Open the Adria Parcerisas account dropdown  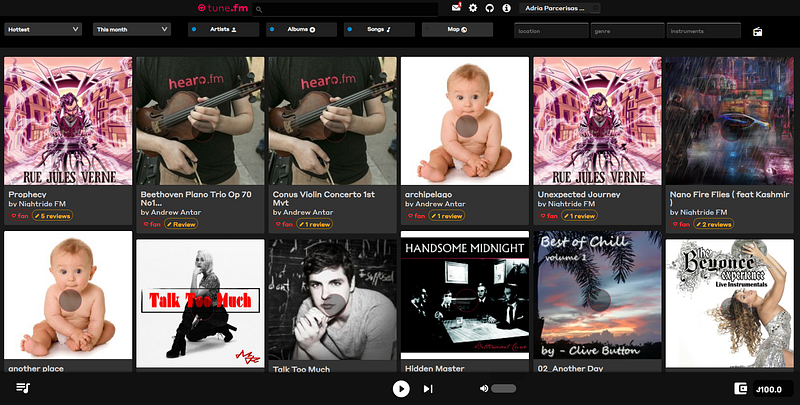(560, 8)
